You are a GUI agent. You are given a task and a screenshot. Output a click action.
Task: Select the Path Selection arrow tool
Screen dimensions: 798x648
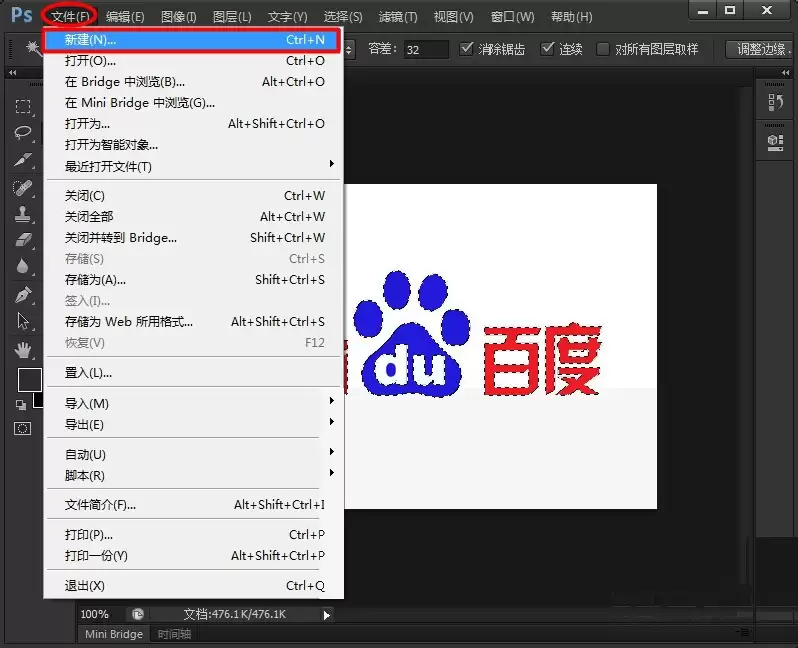pyautogui.click(x=23, y=321)
